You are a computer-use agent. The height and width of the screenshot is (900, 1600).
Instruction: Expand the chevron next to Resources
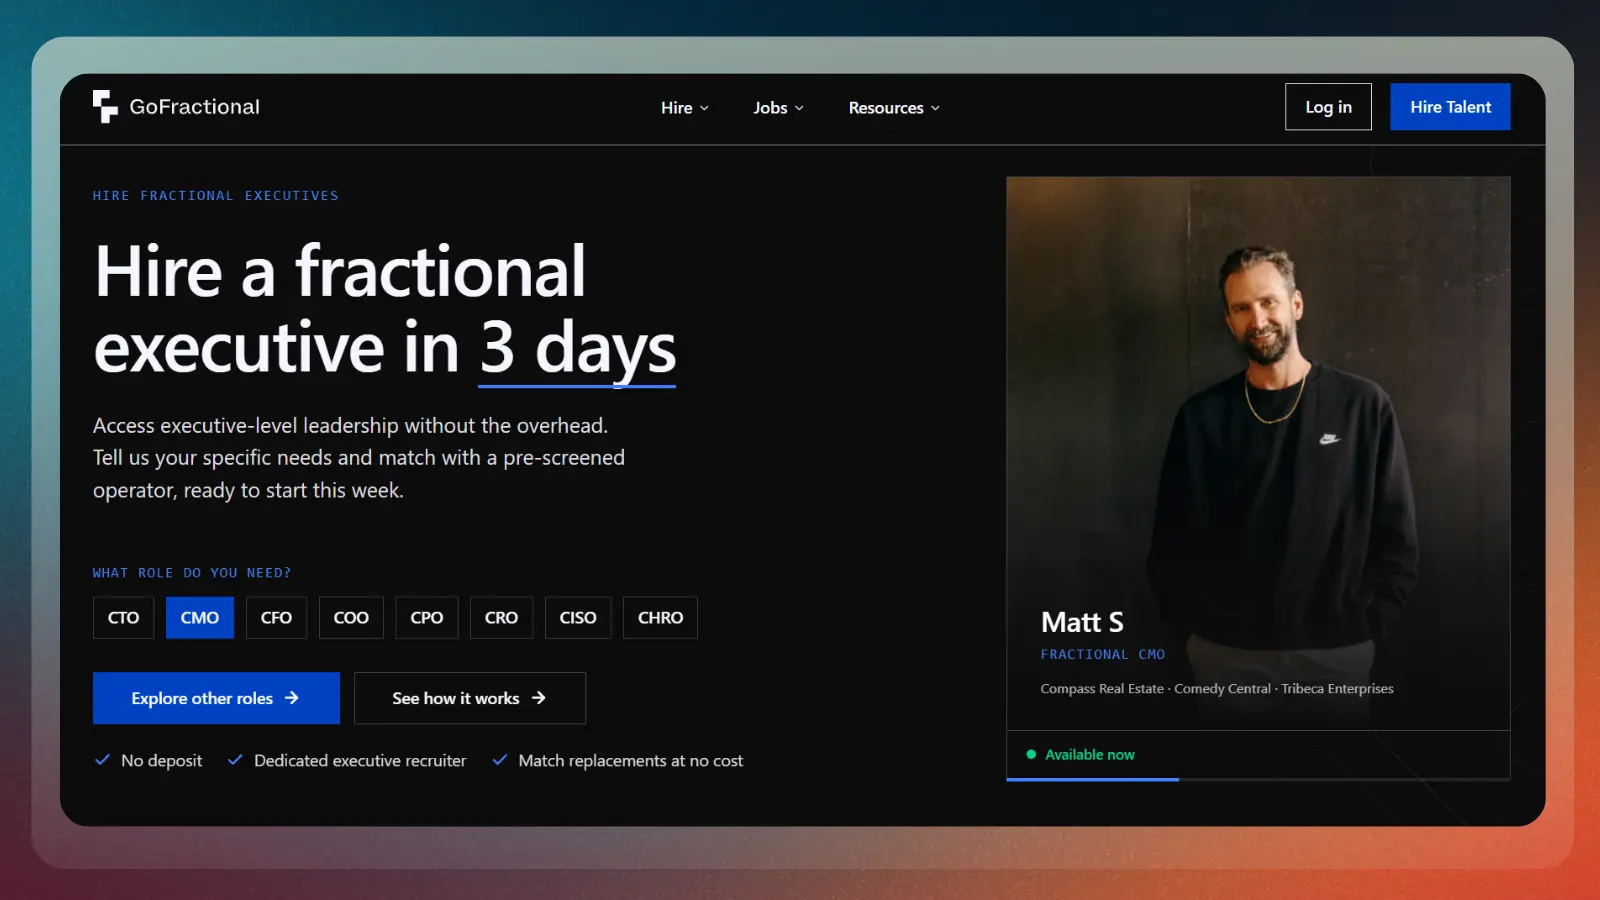coord(935,108)
